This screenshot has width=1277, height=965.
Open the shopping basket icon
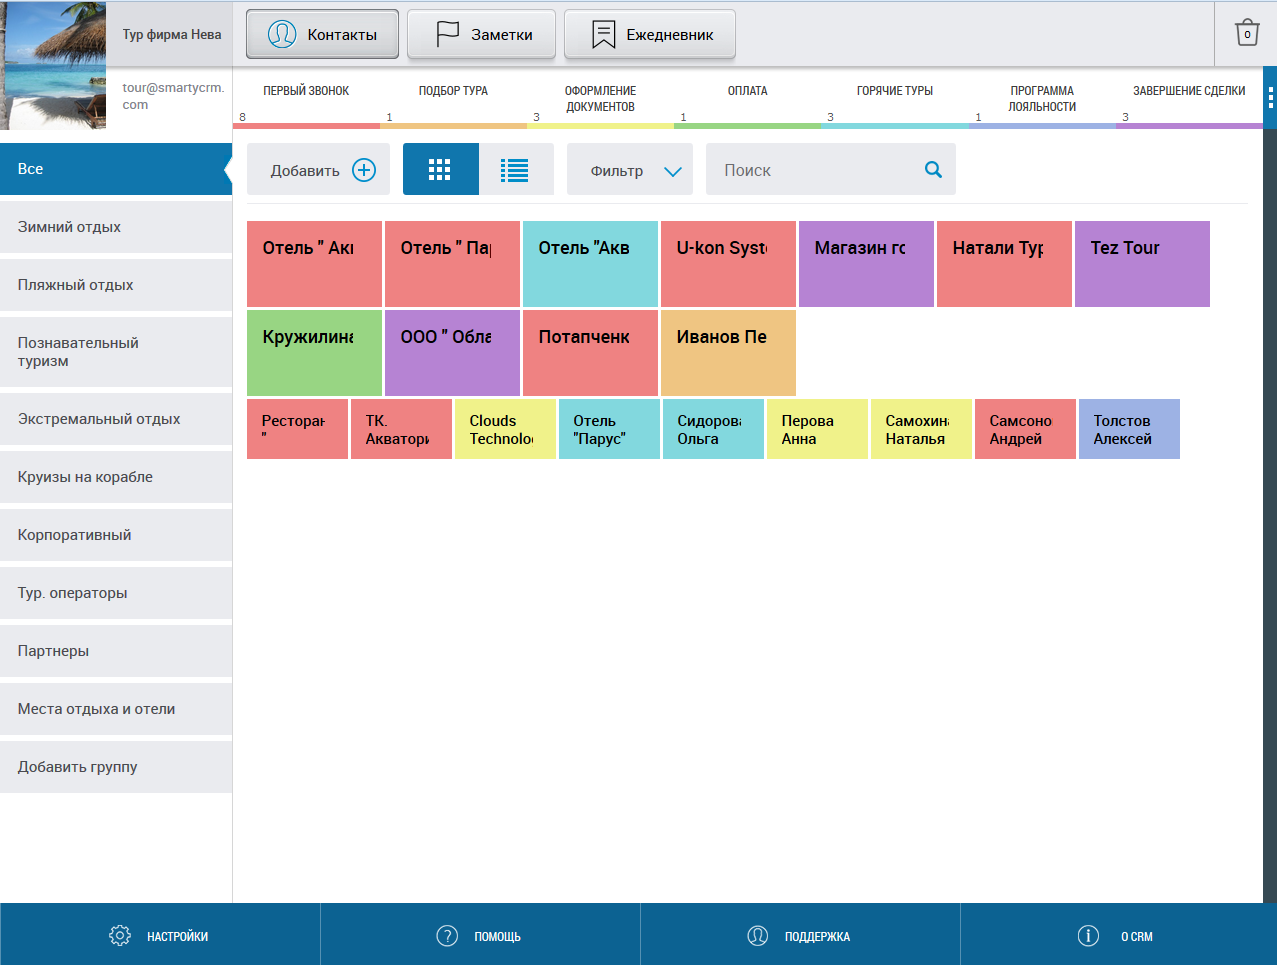click(1246, 33)
